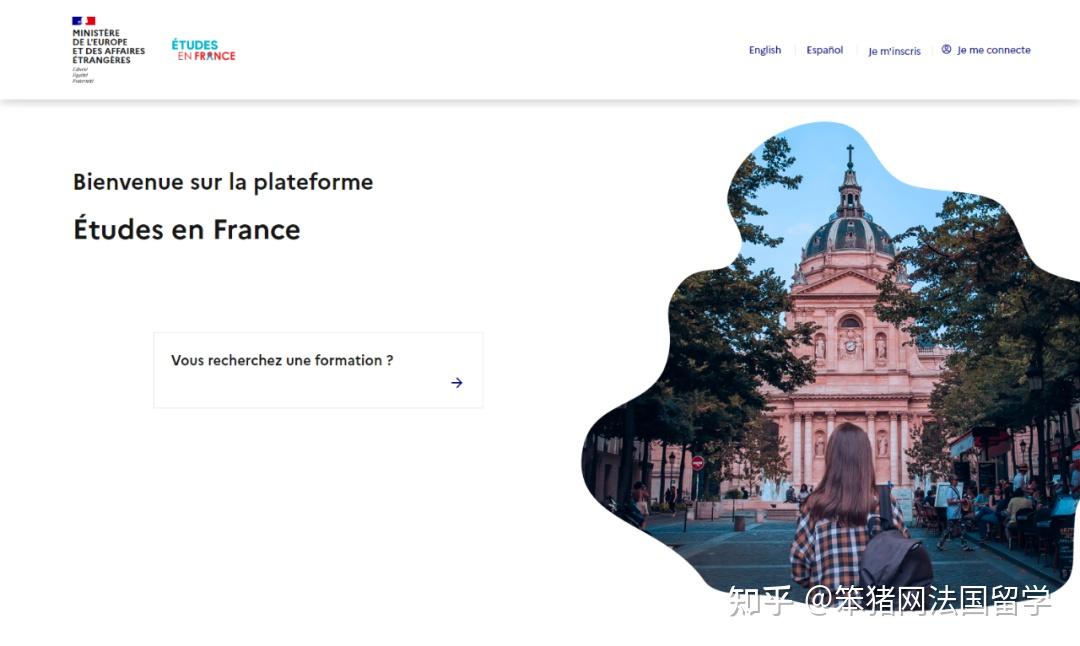Viewport: 1080px width, 646px height.
Task: Open registration via "Je m'inscris"
Action: 893,50
